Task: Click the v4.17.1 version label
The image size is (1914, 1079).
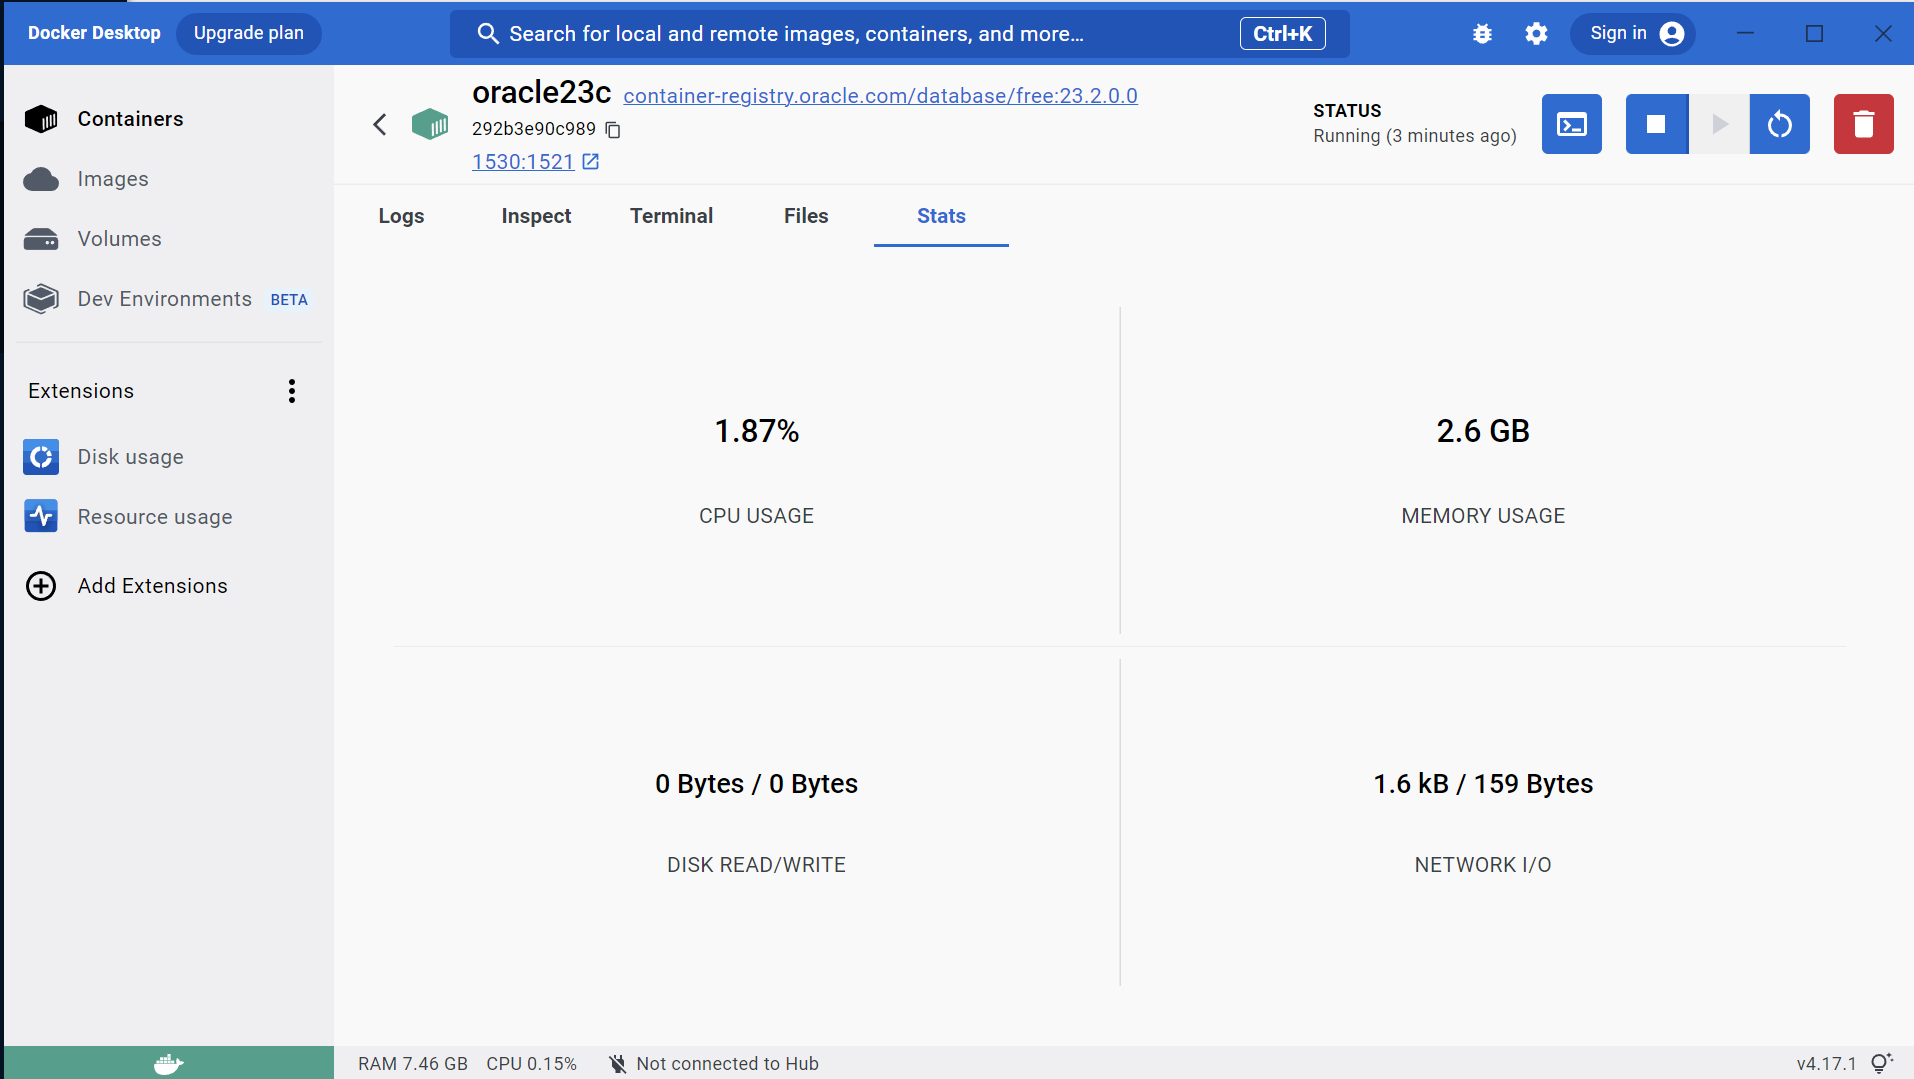Action: click(x=1826, y=1064)
